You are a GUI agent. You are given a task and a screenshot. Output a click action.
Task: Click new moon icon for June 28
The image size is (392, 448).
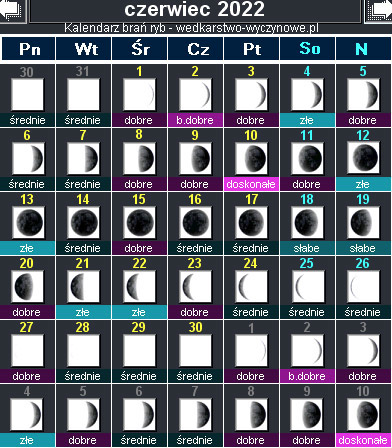click(83, 351)
